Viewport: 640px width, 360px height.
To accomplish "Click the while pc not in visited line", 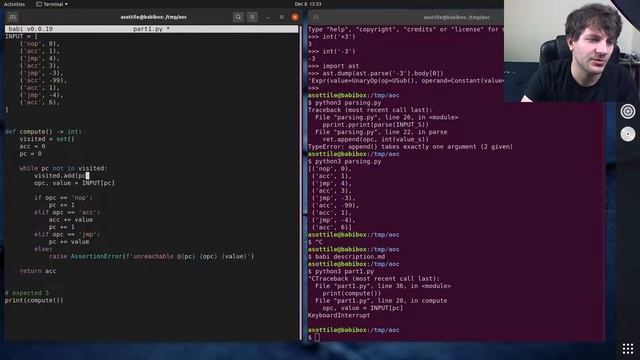I will (x=63, y=168).
